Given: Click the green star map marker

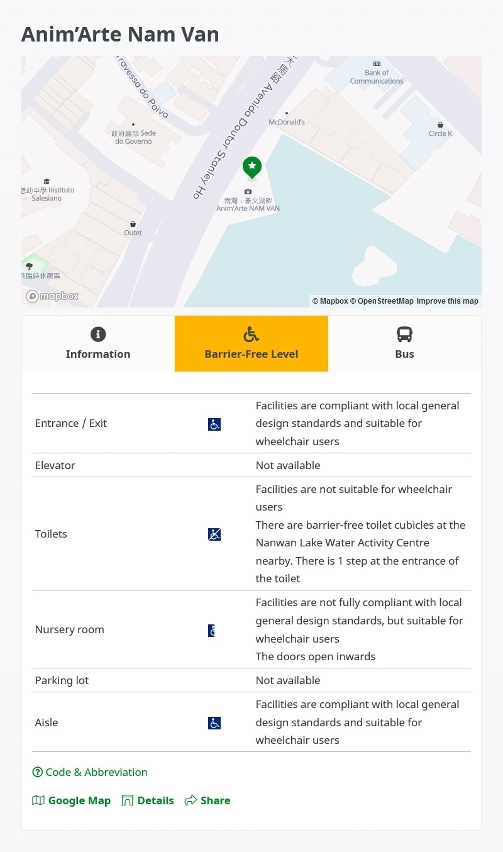Looking at the screenshot, I should click(252, 167).
